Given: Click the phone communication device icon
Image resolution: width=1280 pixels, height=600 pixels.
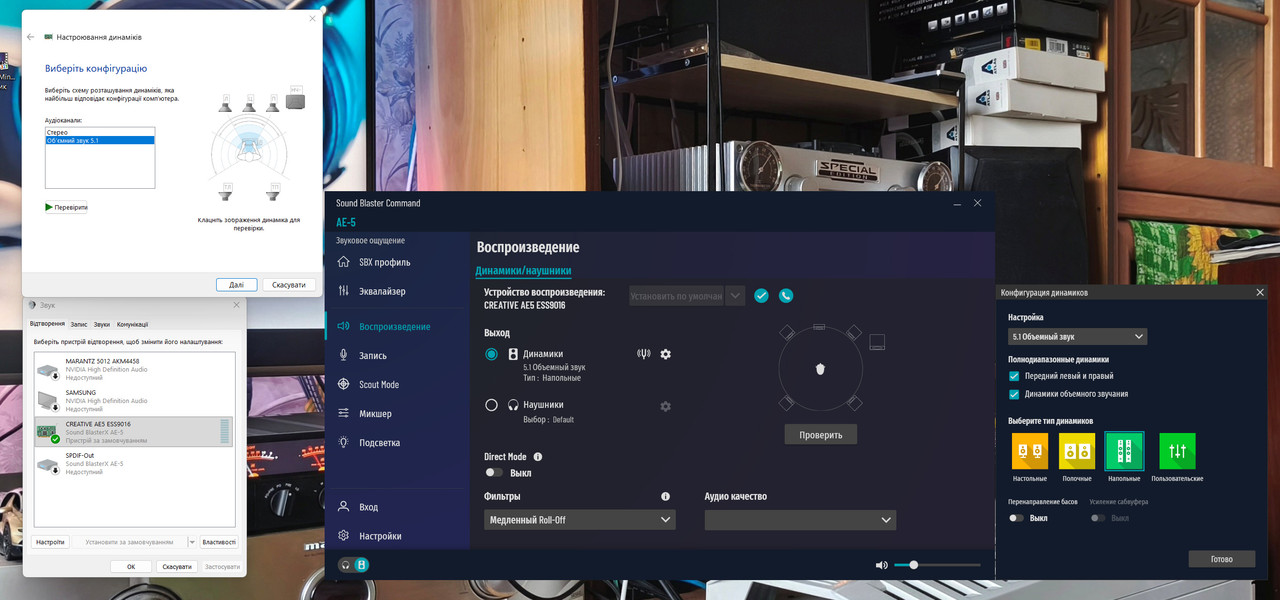Looking at the screenshot, I should click(786, 295).
